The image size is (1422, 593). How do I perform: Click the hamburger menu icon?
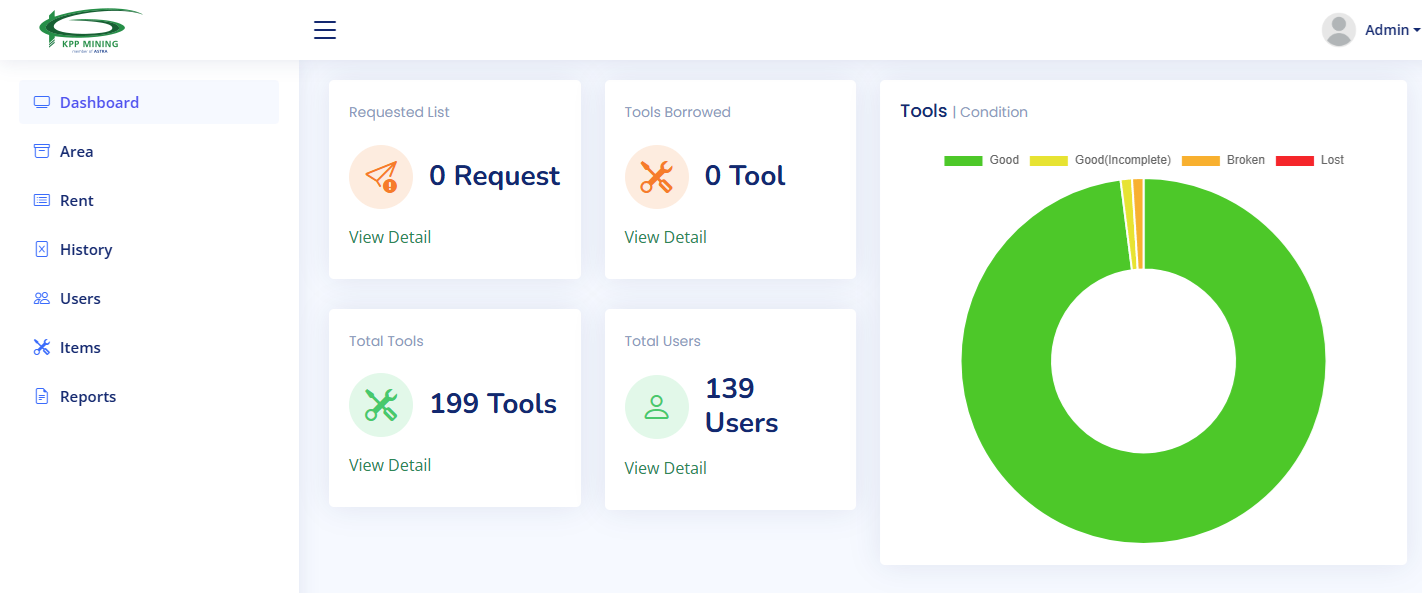tap(324, 30)
